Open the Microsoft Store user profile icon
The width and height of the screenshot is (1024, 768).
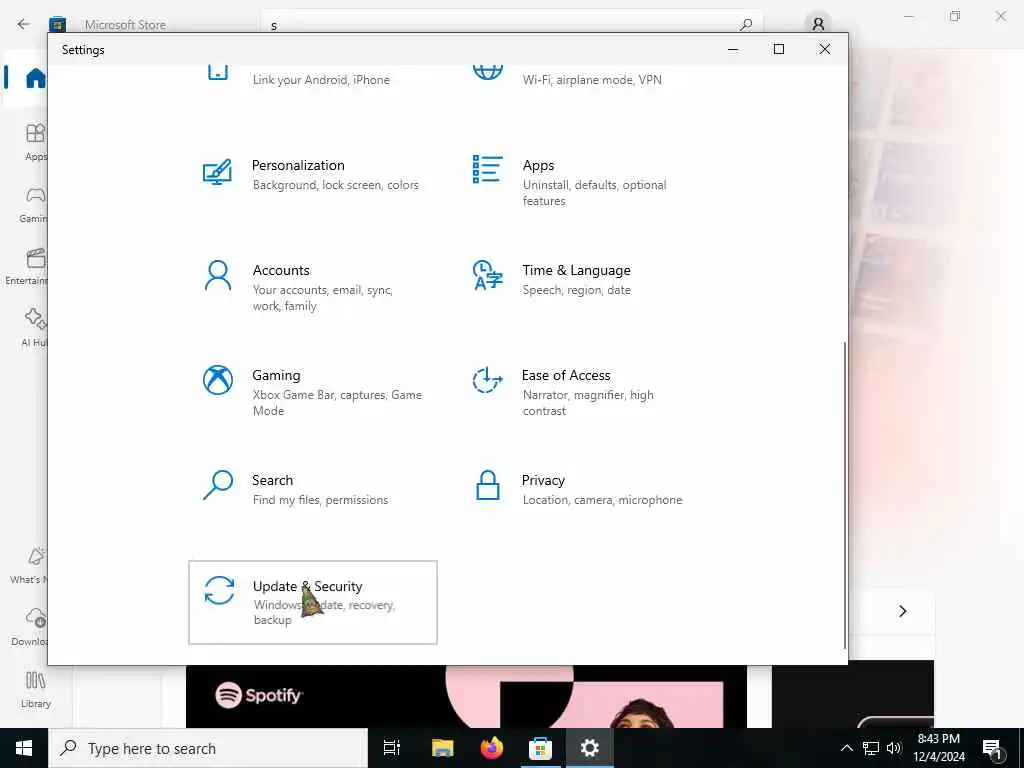click(x=818, y=25)
